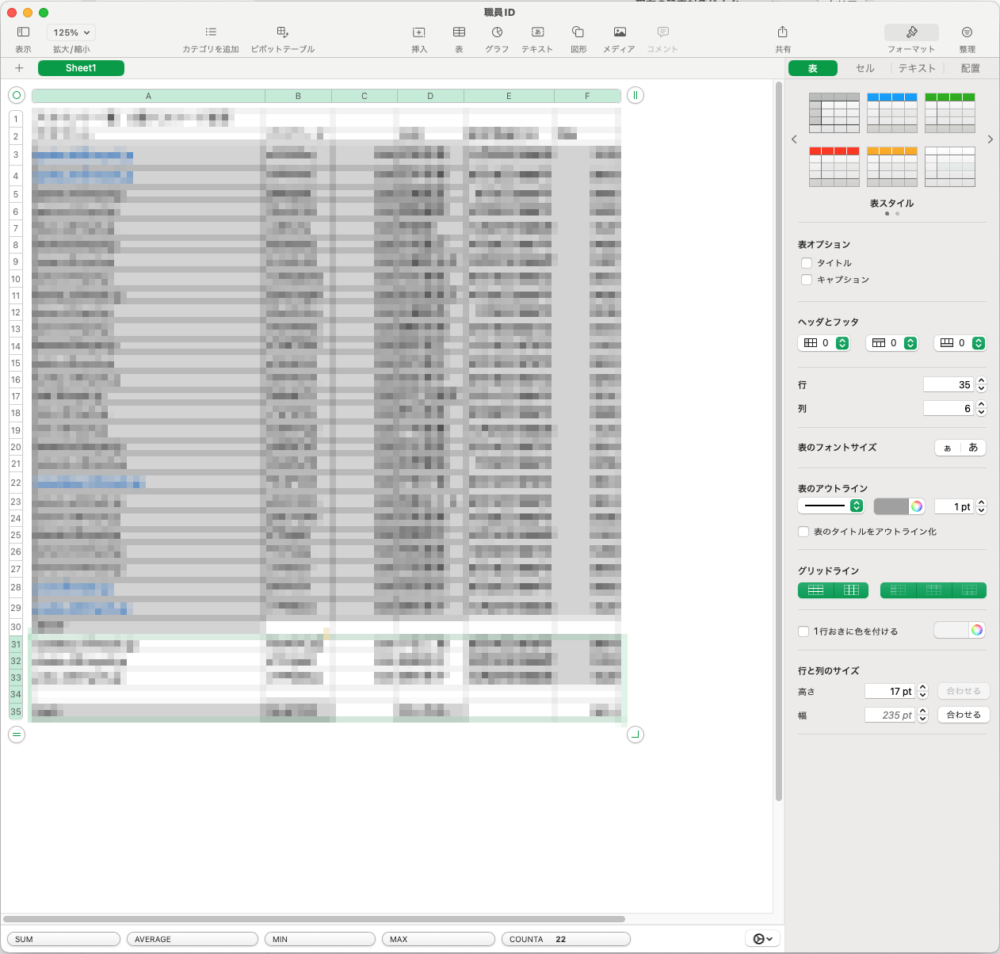Open the Shapes insert menu
1000x954 pixels.
[x=578, y=33]
